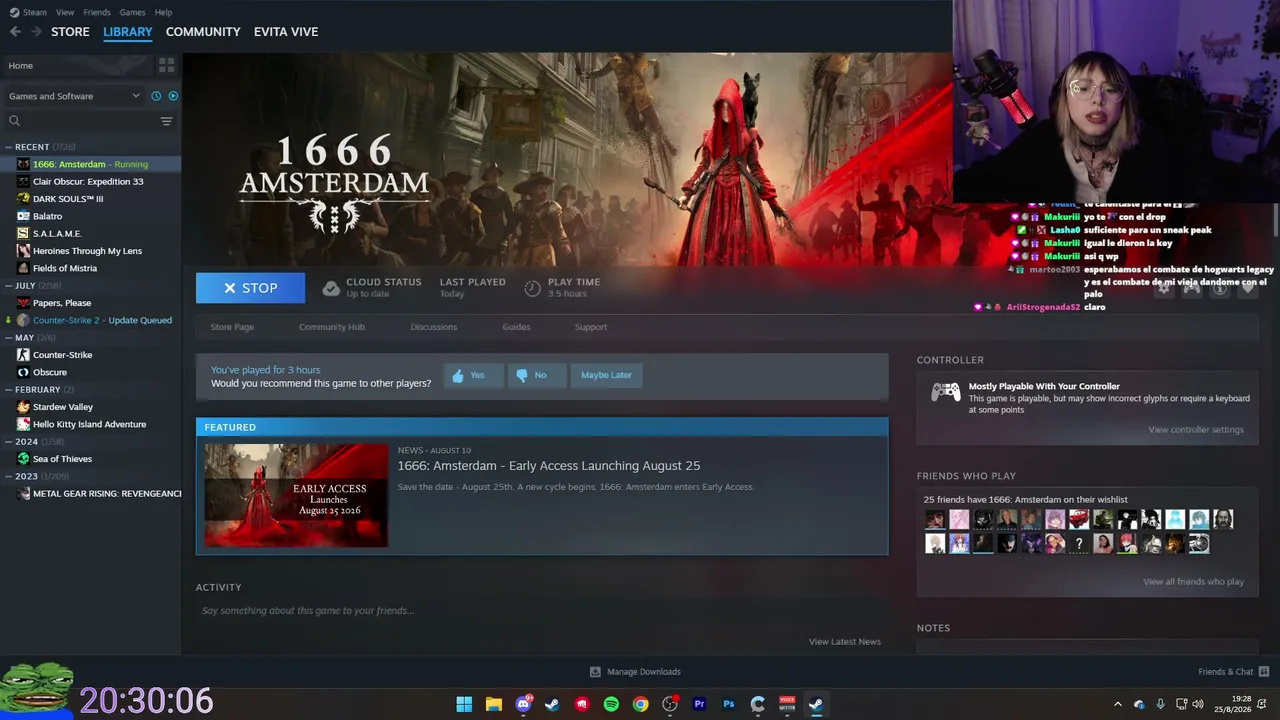Open Stardew Valley from the library
Viewport: 1280px width, 720px height.
tap(63, 407)
